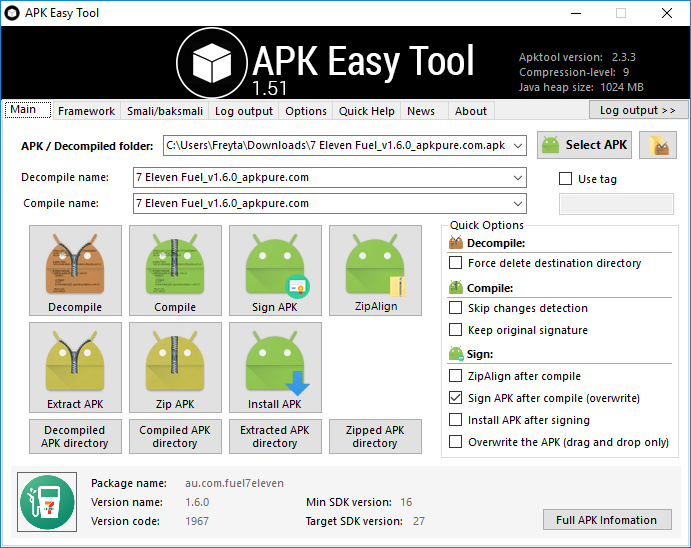Open Decompiled APK directory
691x548 pixels.
75,437
